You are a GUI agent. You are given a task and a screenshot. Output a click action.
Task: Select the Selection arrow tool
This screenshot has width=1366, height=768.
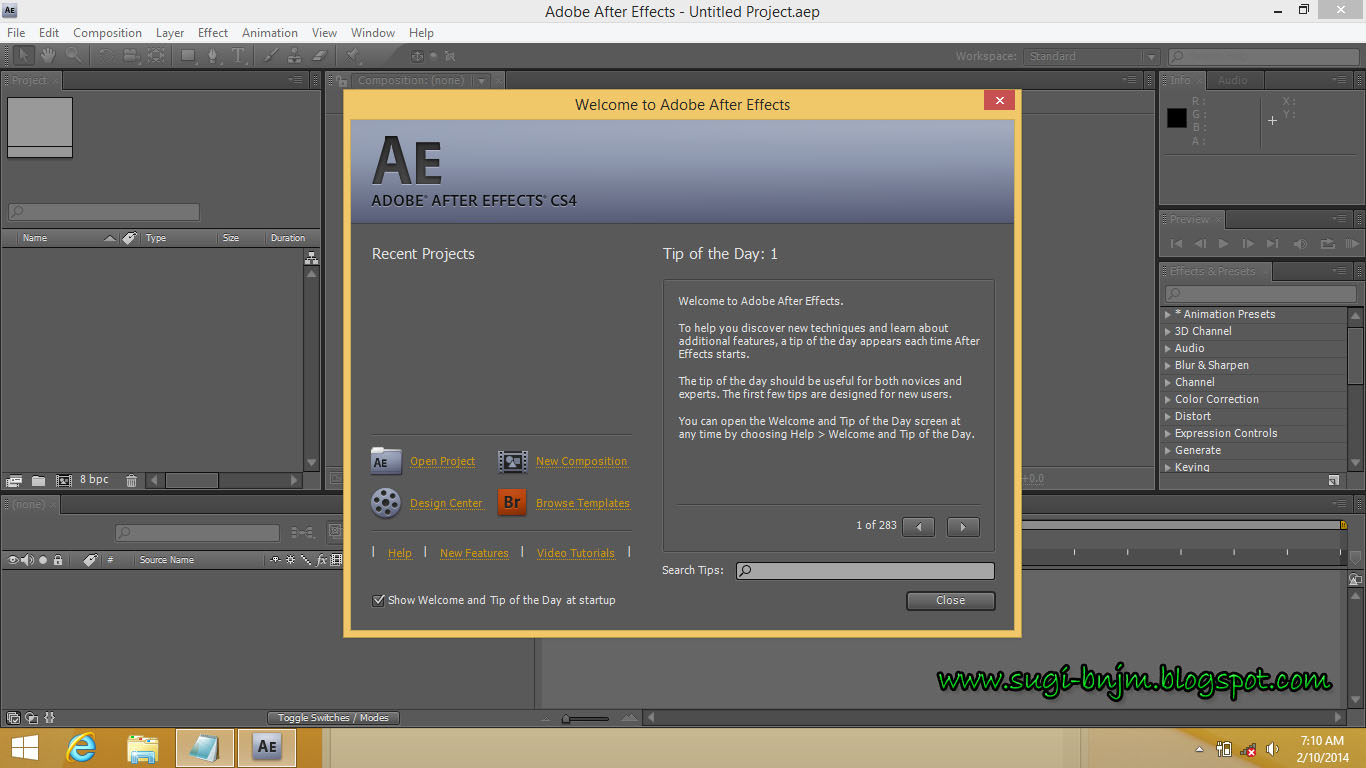[23, 56]
